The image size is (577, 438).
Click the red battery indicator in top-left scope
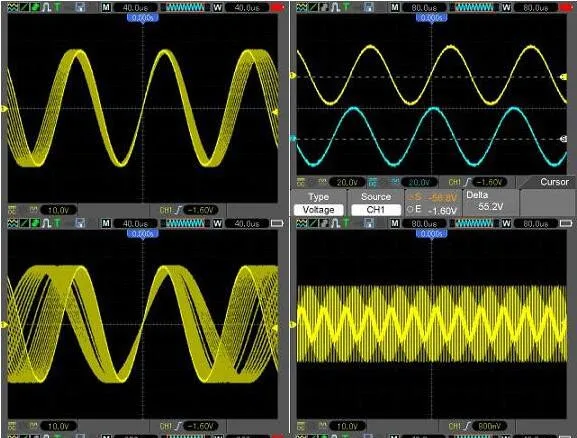[278, 7]
